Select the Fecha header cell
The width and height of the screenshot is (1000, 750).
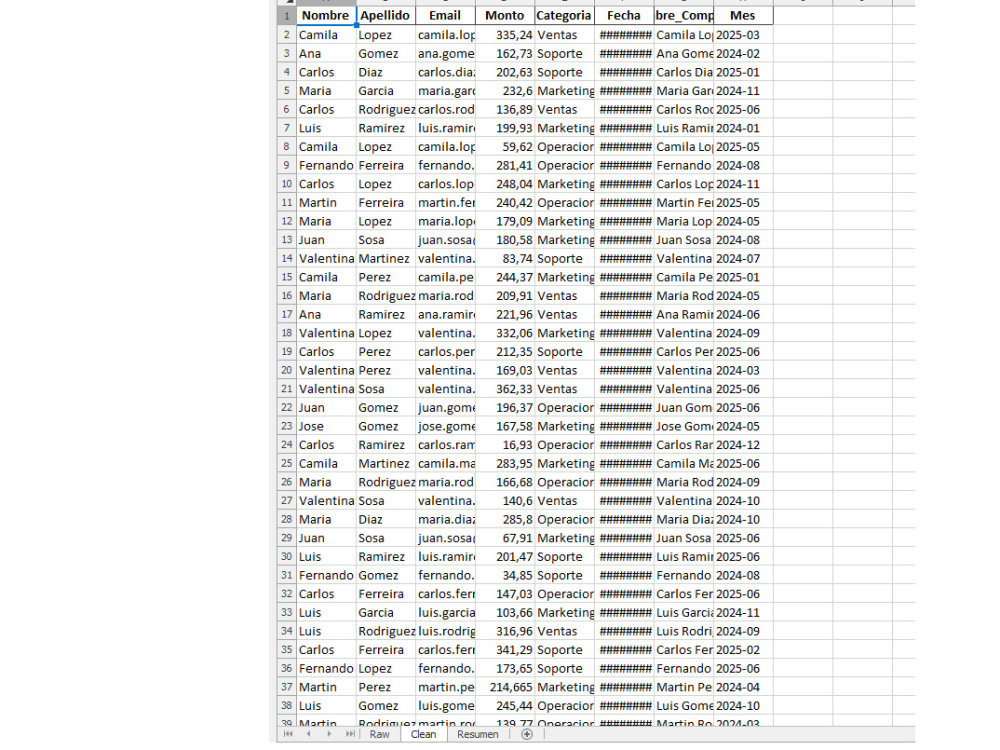click(x=624, y=15)
